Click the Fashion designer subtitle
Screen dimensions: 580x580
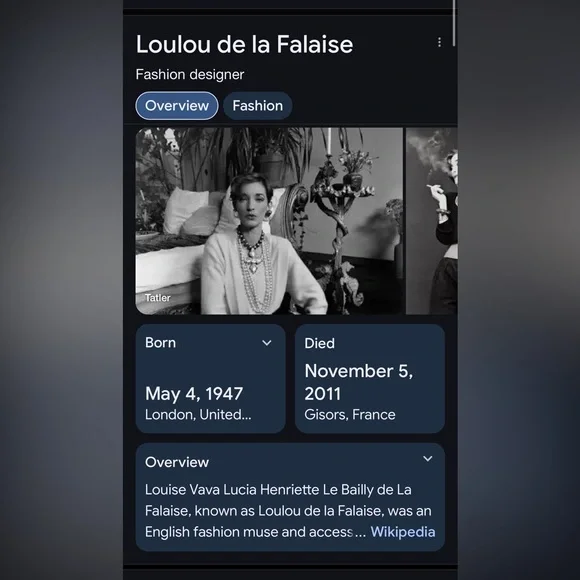(190, 75)
